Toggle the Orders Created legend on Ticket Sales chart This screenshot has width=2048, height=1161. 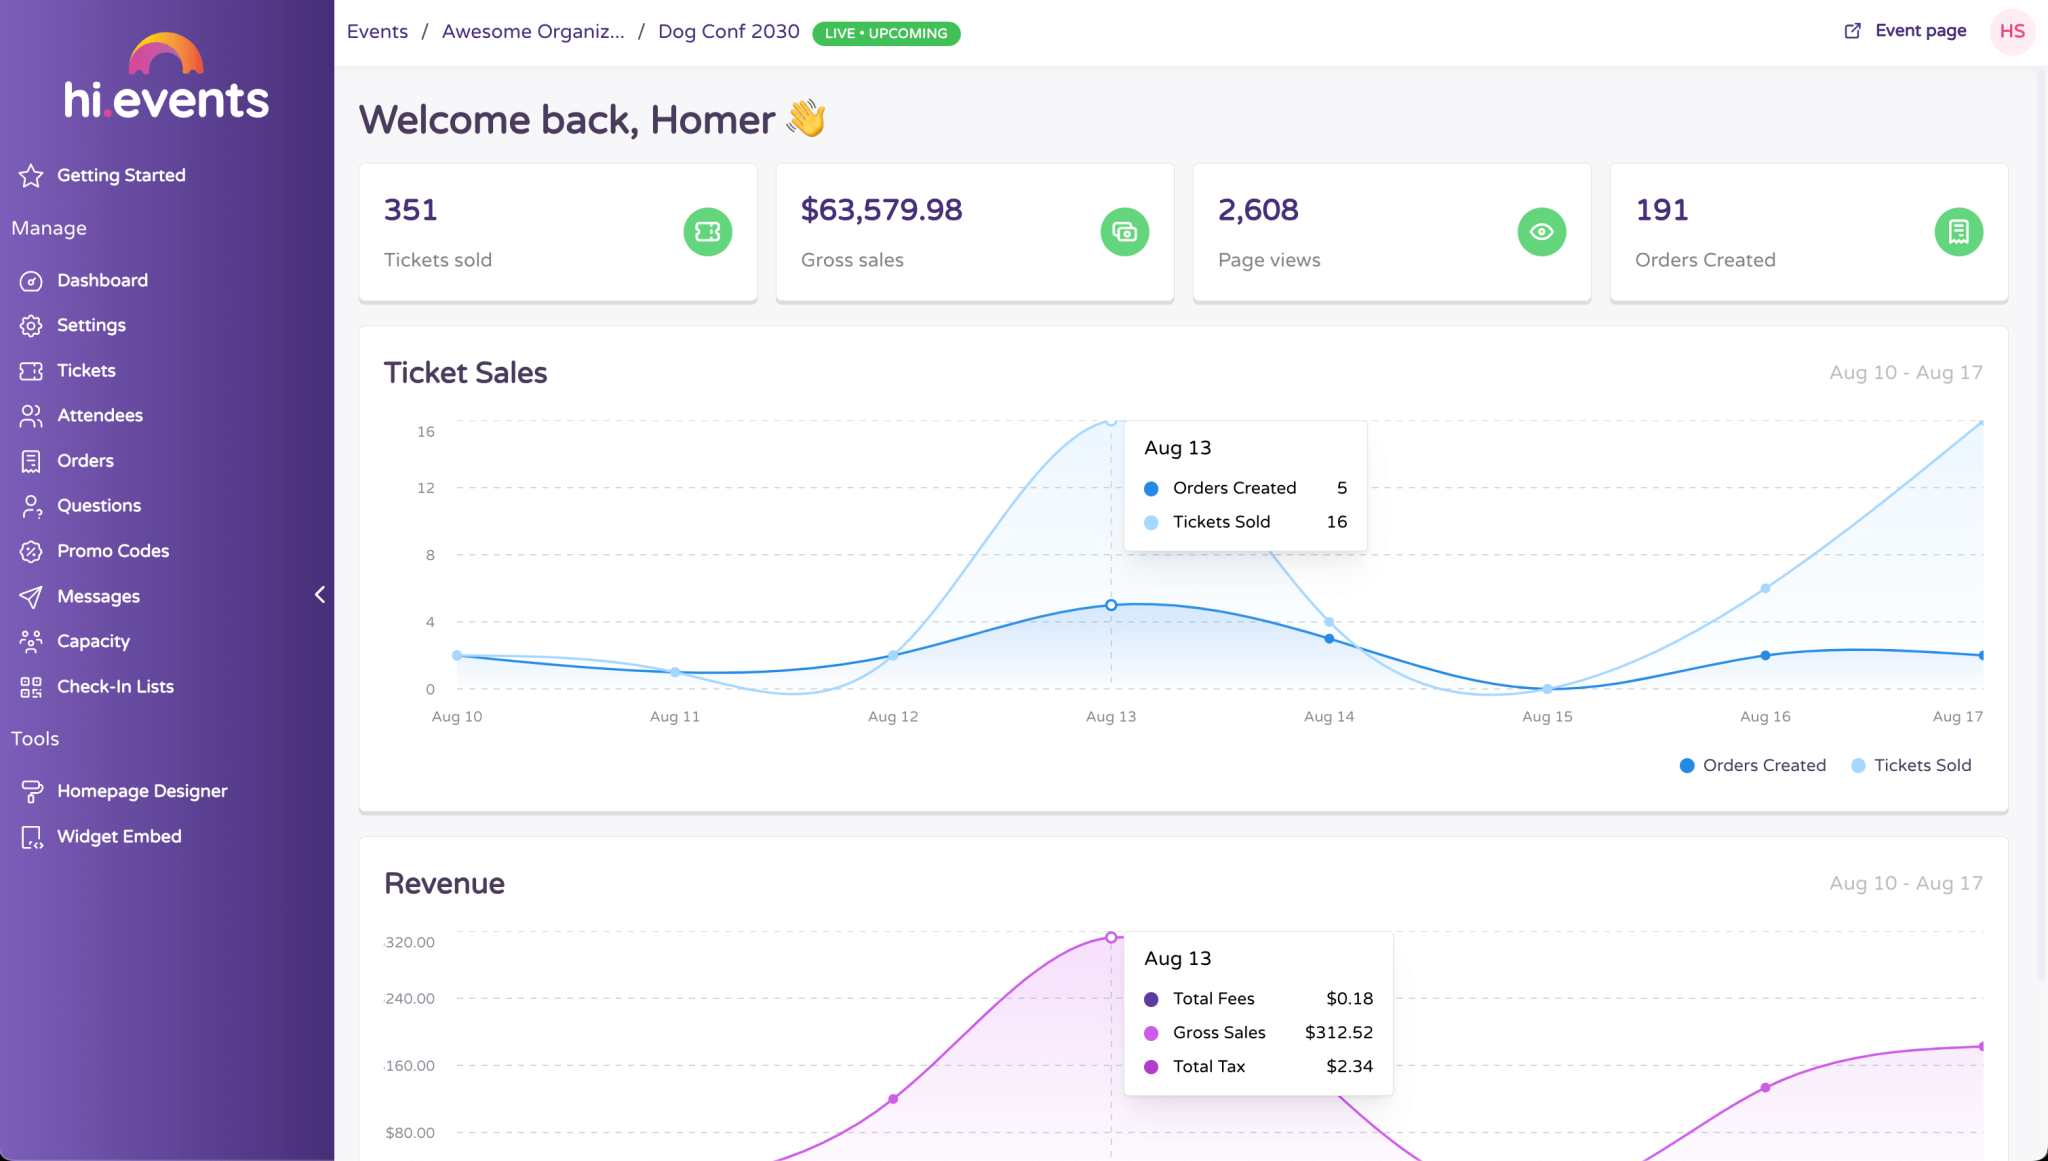1752,765
